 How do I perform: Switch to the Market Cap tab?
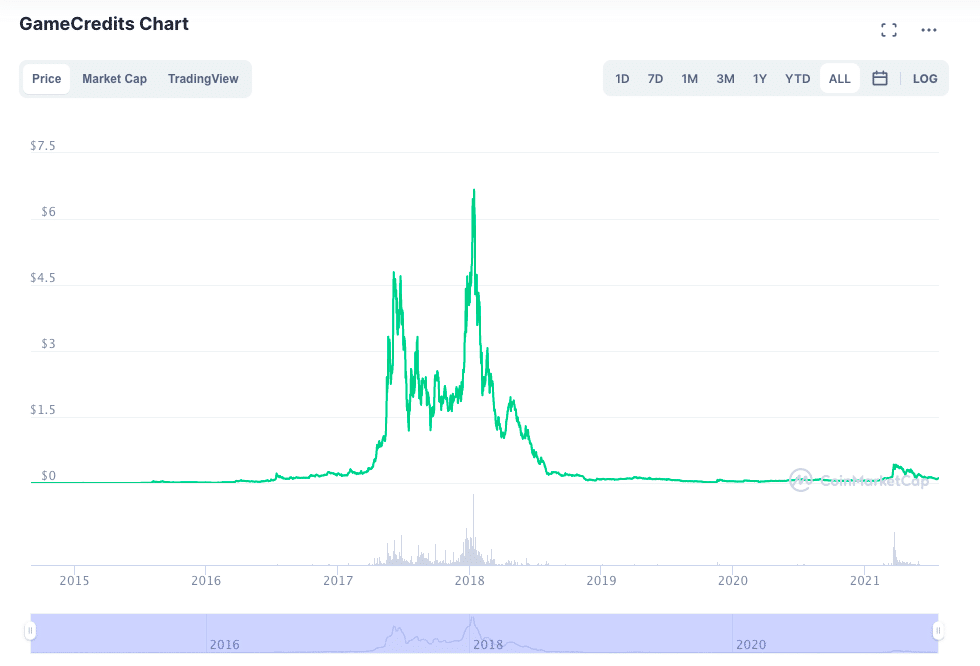pyautogui.click(x=114, y=79)
